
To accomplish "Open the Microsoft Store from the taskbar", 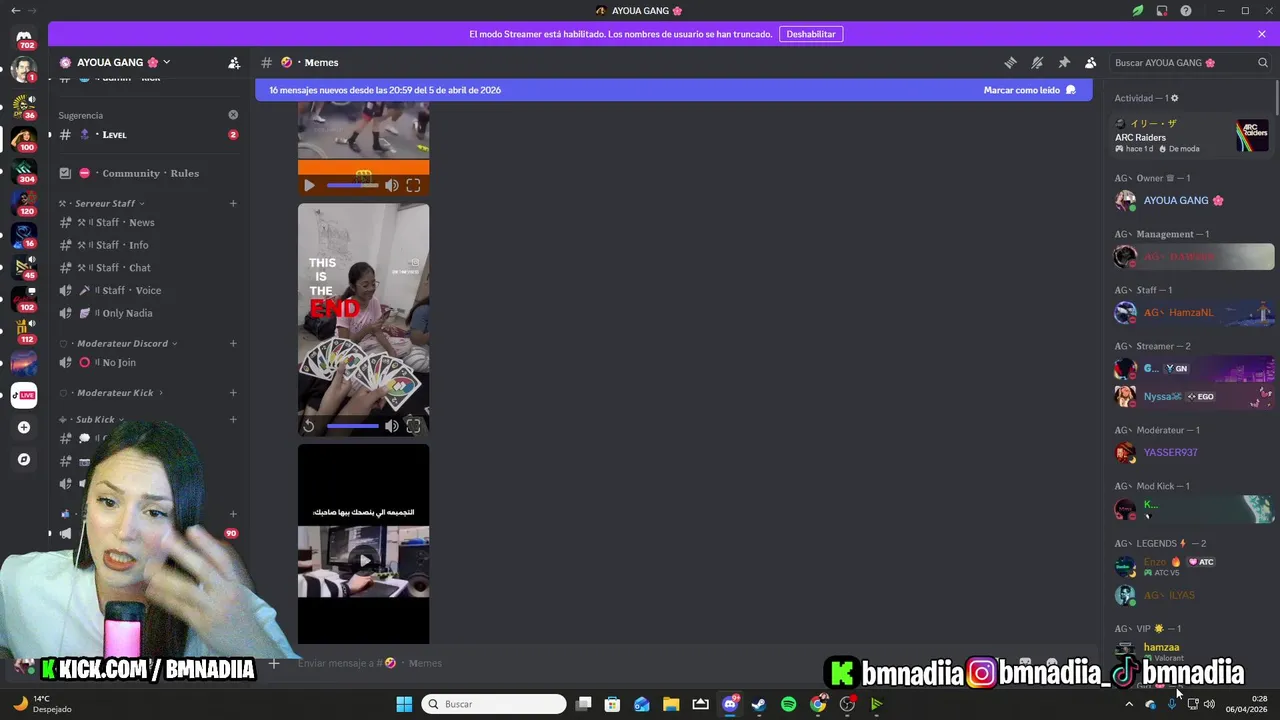I will pos(612,704).
